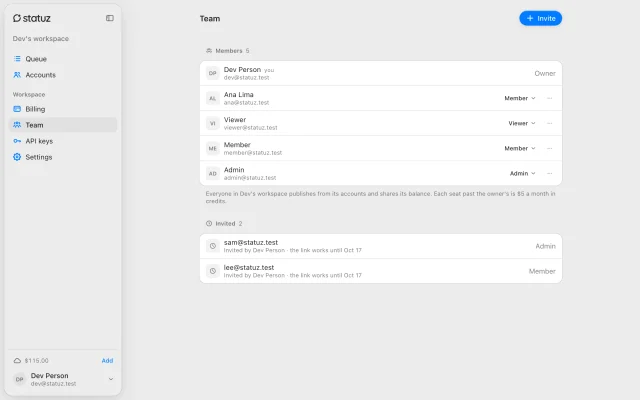Click the viewer@statuz.test email
Image resolution: width=640 pixels, height=400 pixels.
250,128
